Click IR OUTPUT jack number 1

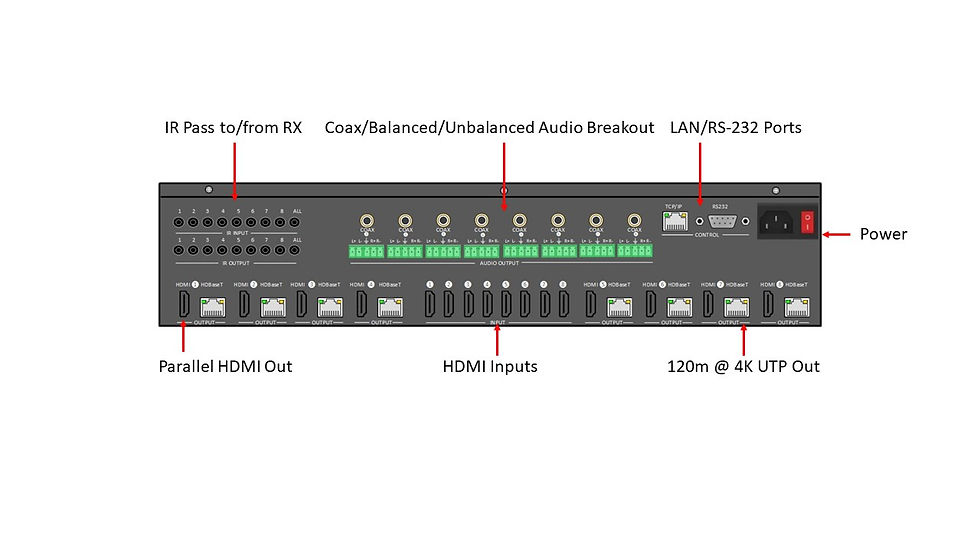(179, 250)
